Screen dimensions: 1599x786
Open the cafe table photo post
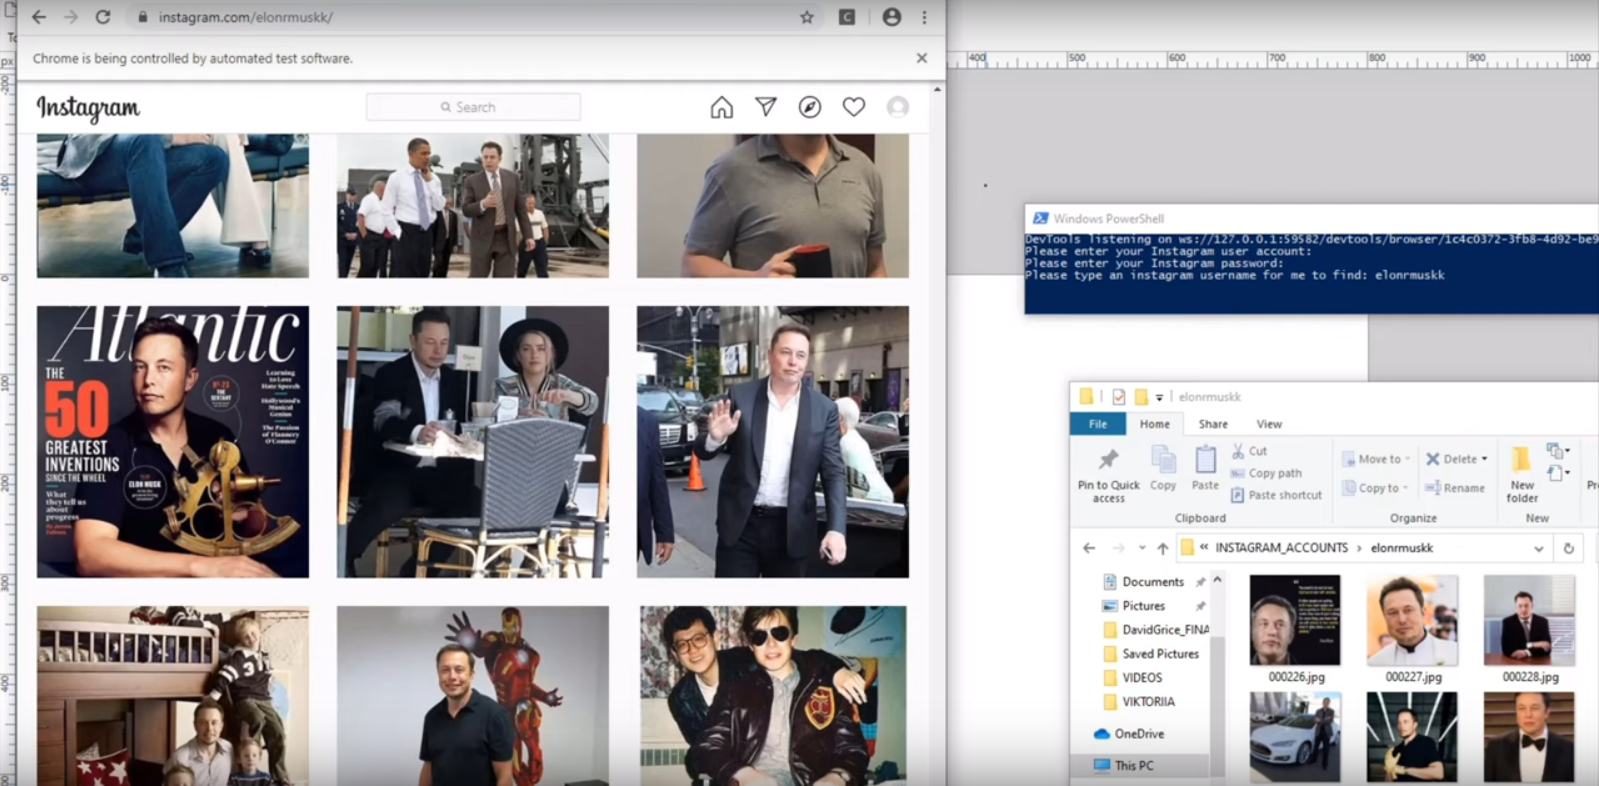coord(473,442)
